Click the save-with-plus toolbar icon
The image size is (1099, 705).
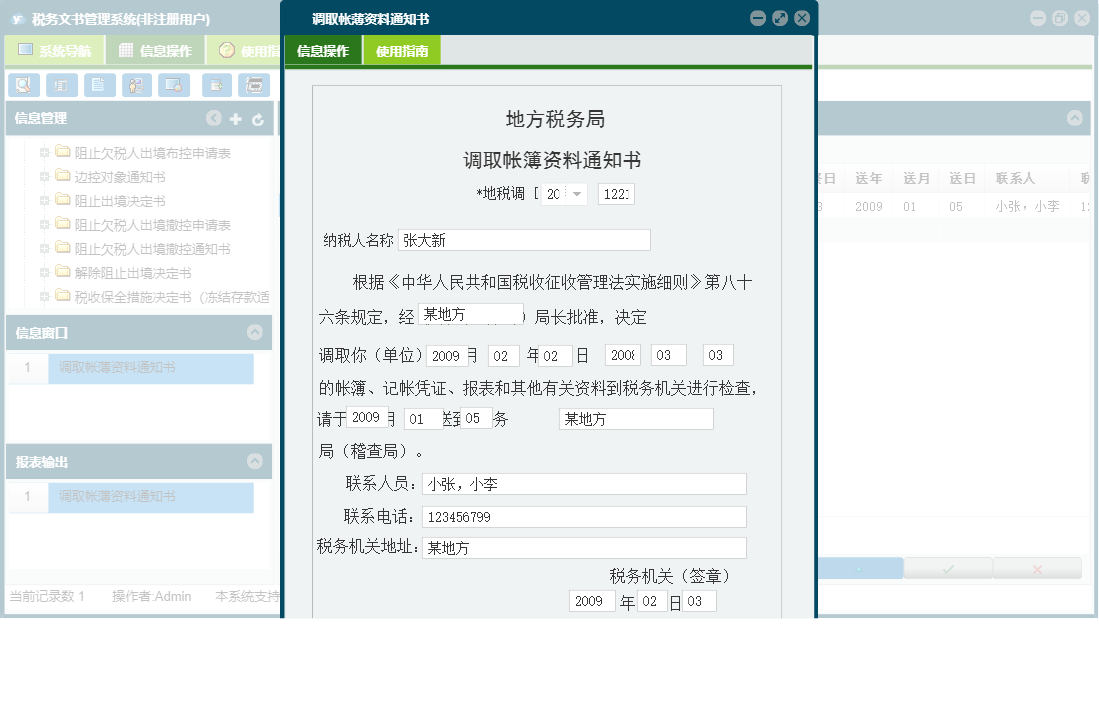point(216,85)
